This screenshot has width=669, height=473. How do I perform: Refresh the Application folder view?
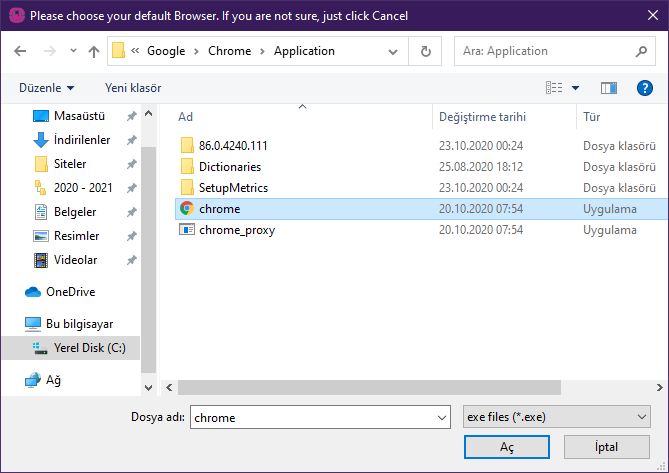coord(425,51)
